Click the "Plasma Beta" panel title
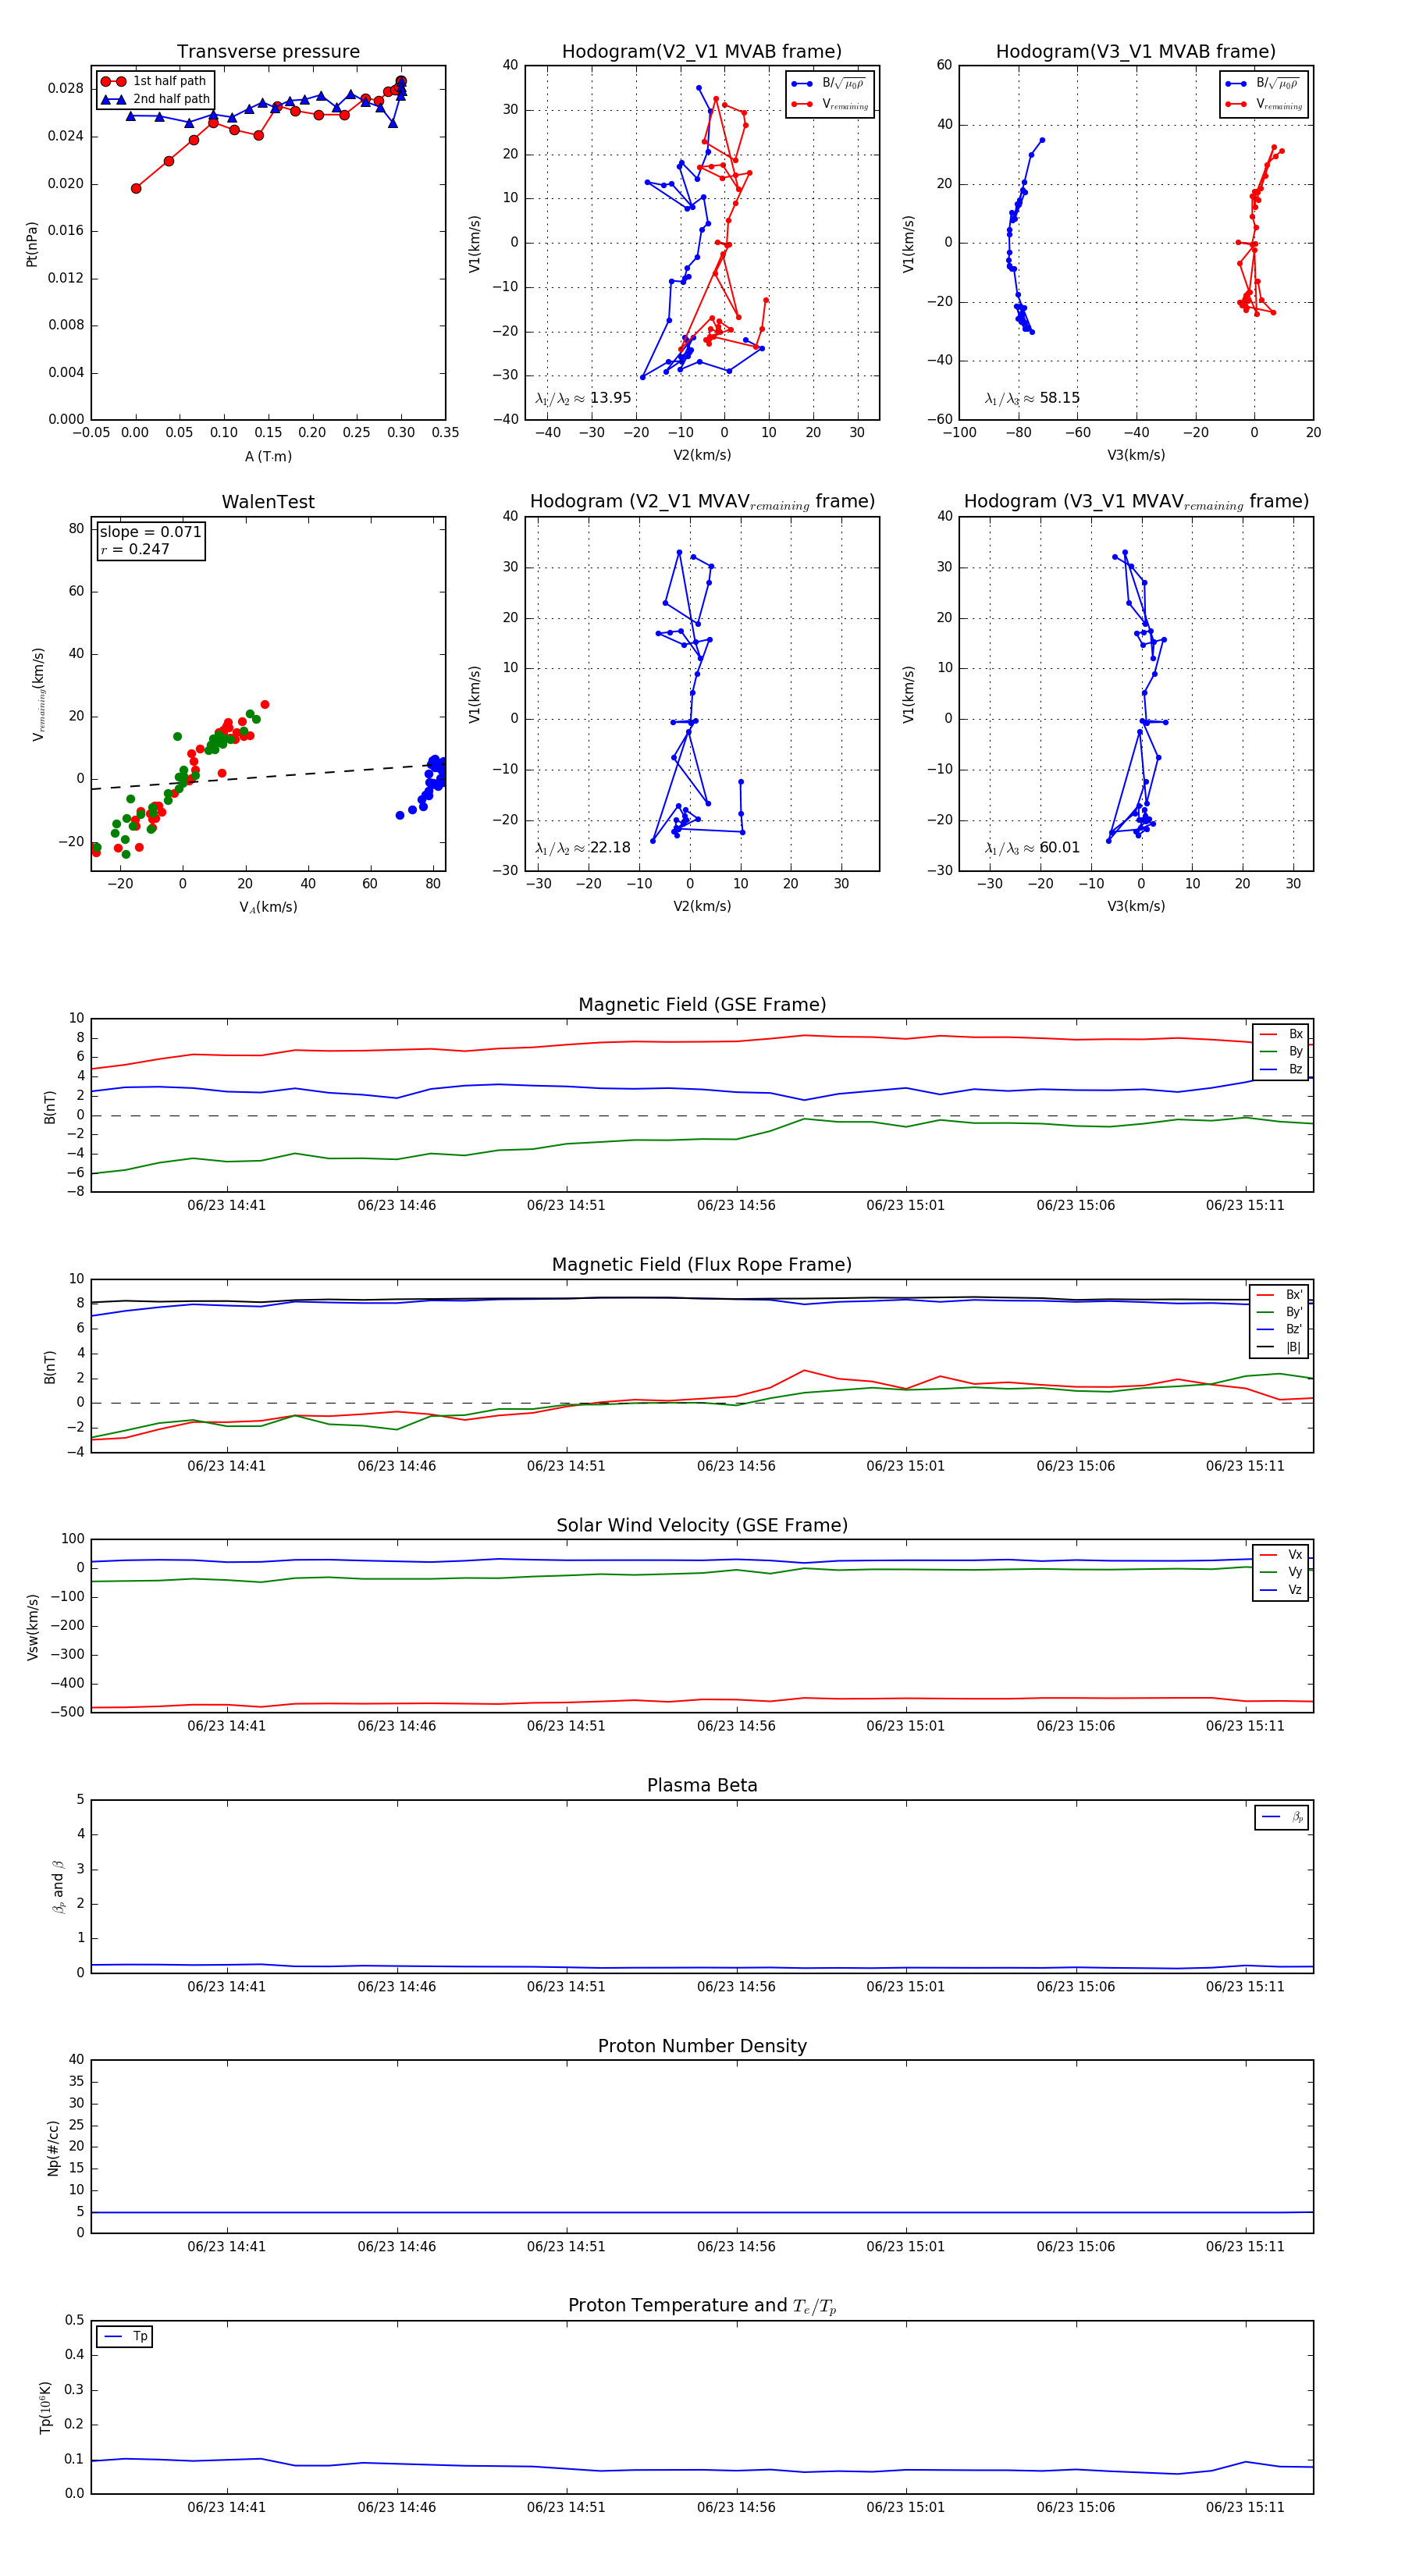 coord(702,1786)
